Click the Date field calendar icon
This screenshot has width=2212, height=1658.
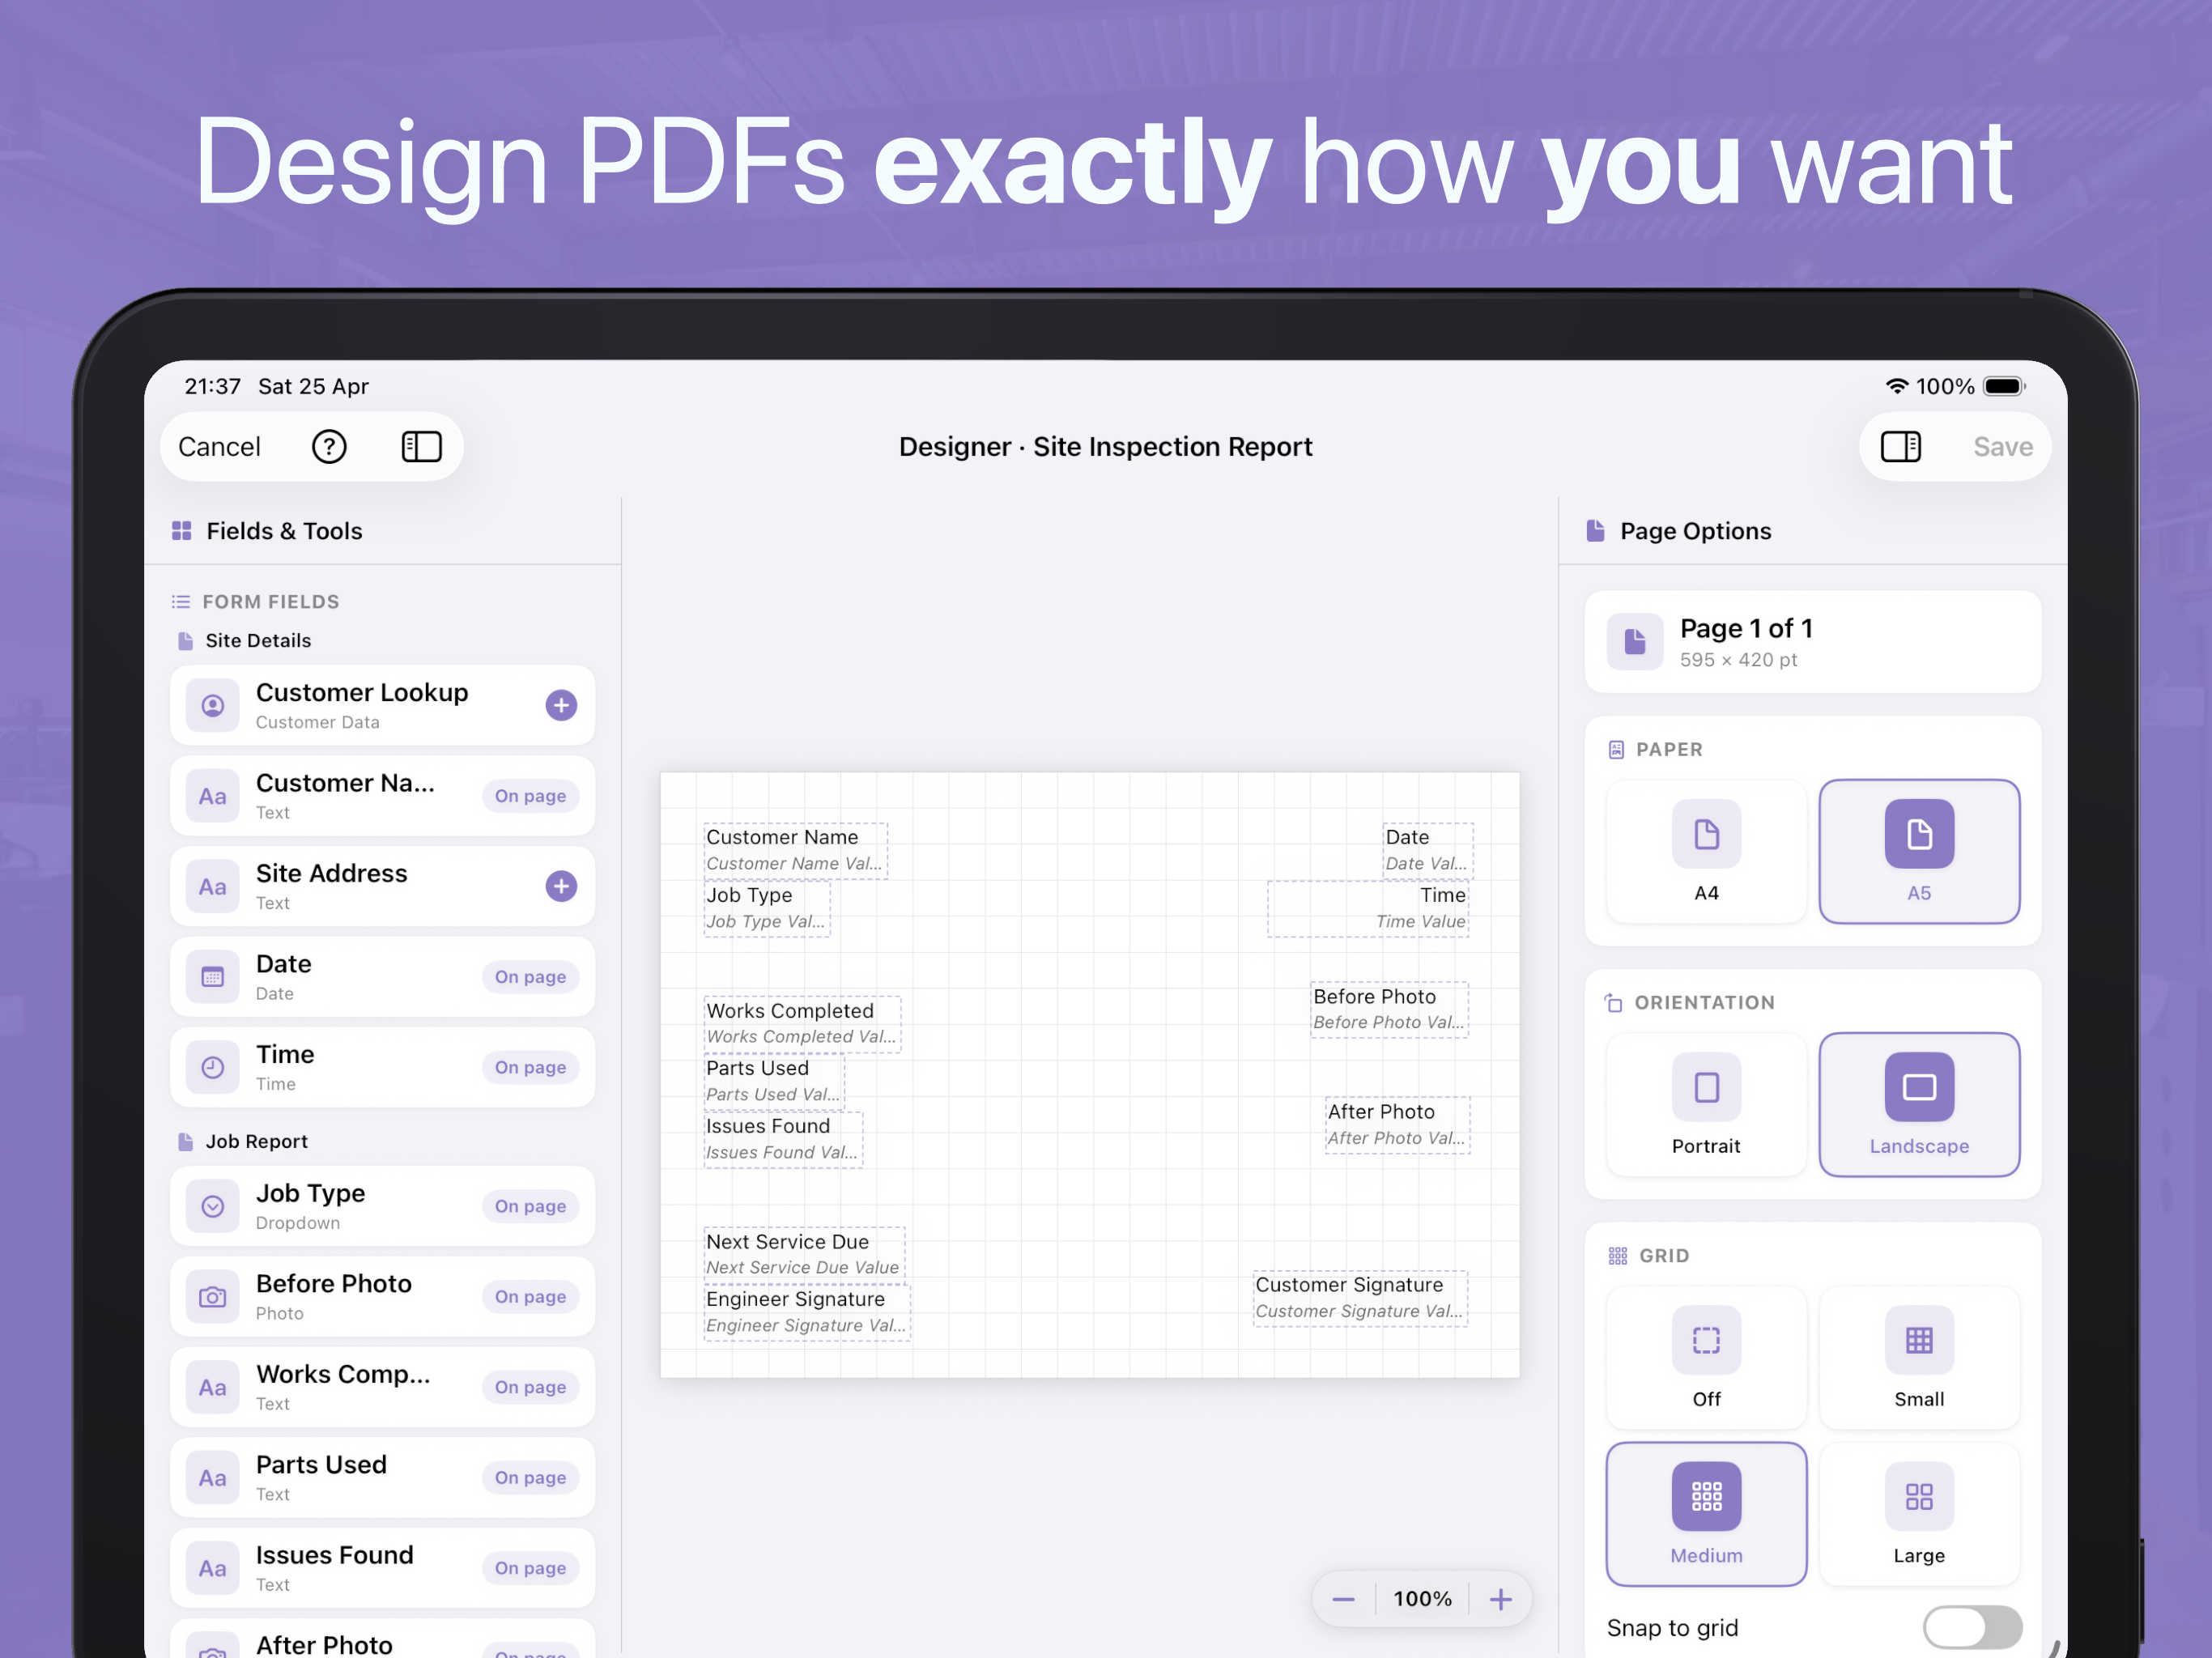[x=213, y=977]
